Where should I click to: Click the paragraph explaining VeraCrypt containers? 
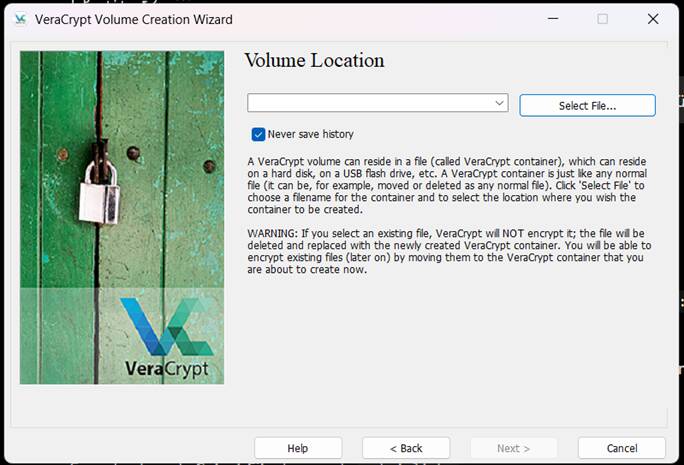point(447,185)
